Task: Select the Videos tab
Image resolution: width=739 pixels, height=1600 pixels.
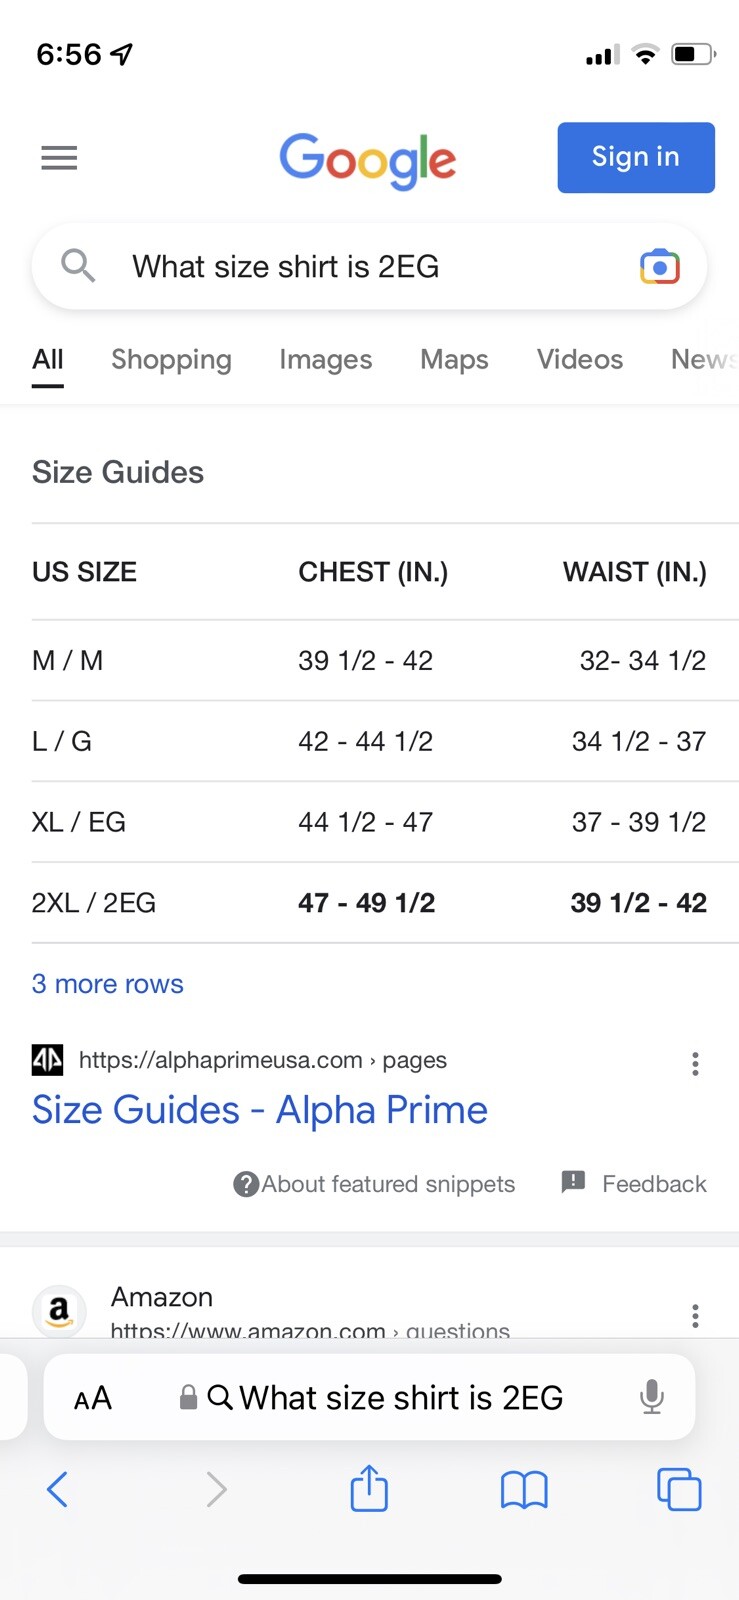Action: click(579, 360)
